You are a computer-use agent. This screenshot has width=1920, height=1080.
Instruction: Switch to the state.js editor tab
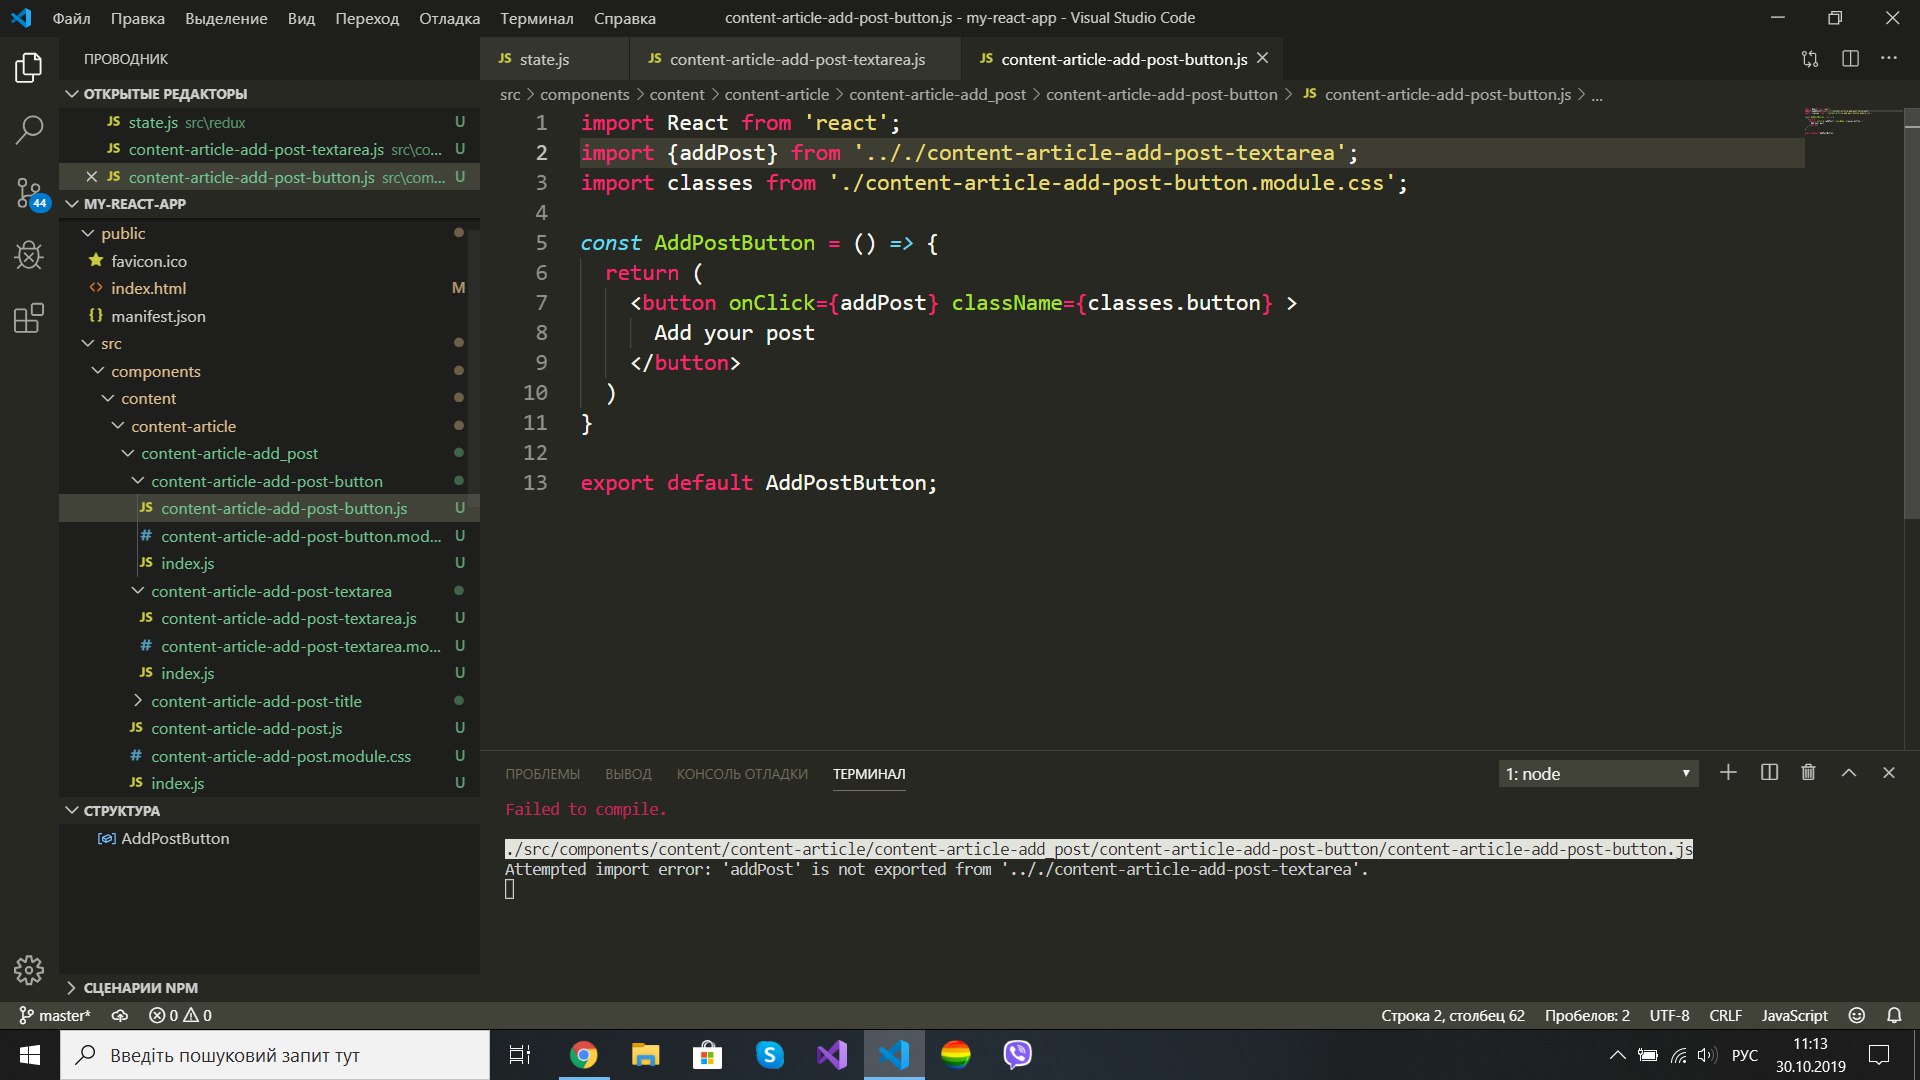[544, 59]
